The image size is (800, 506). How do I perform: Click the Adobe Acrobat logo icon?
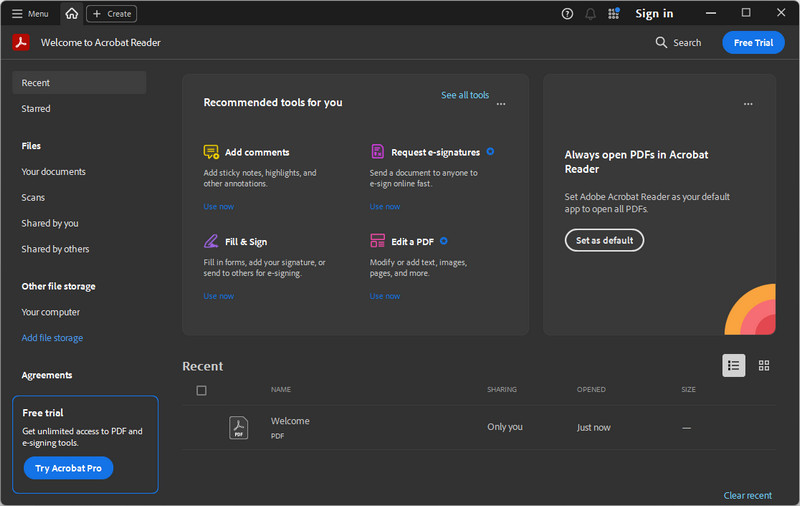[21, 42]
